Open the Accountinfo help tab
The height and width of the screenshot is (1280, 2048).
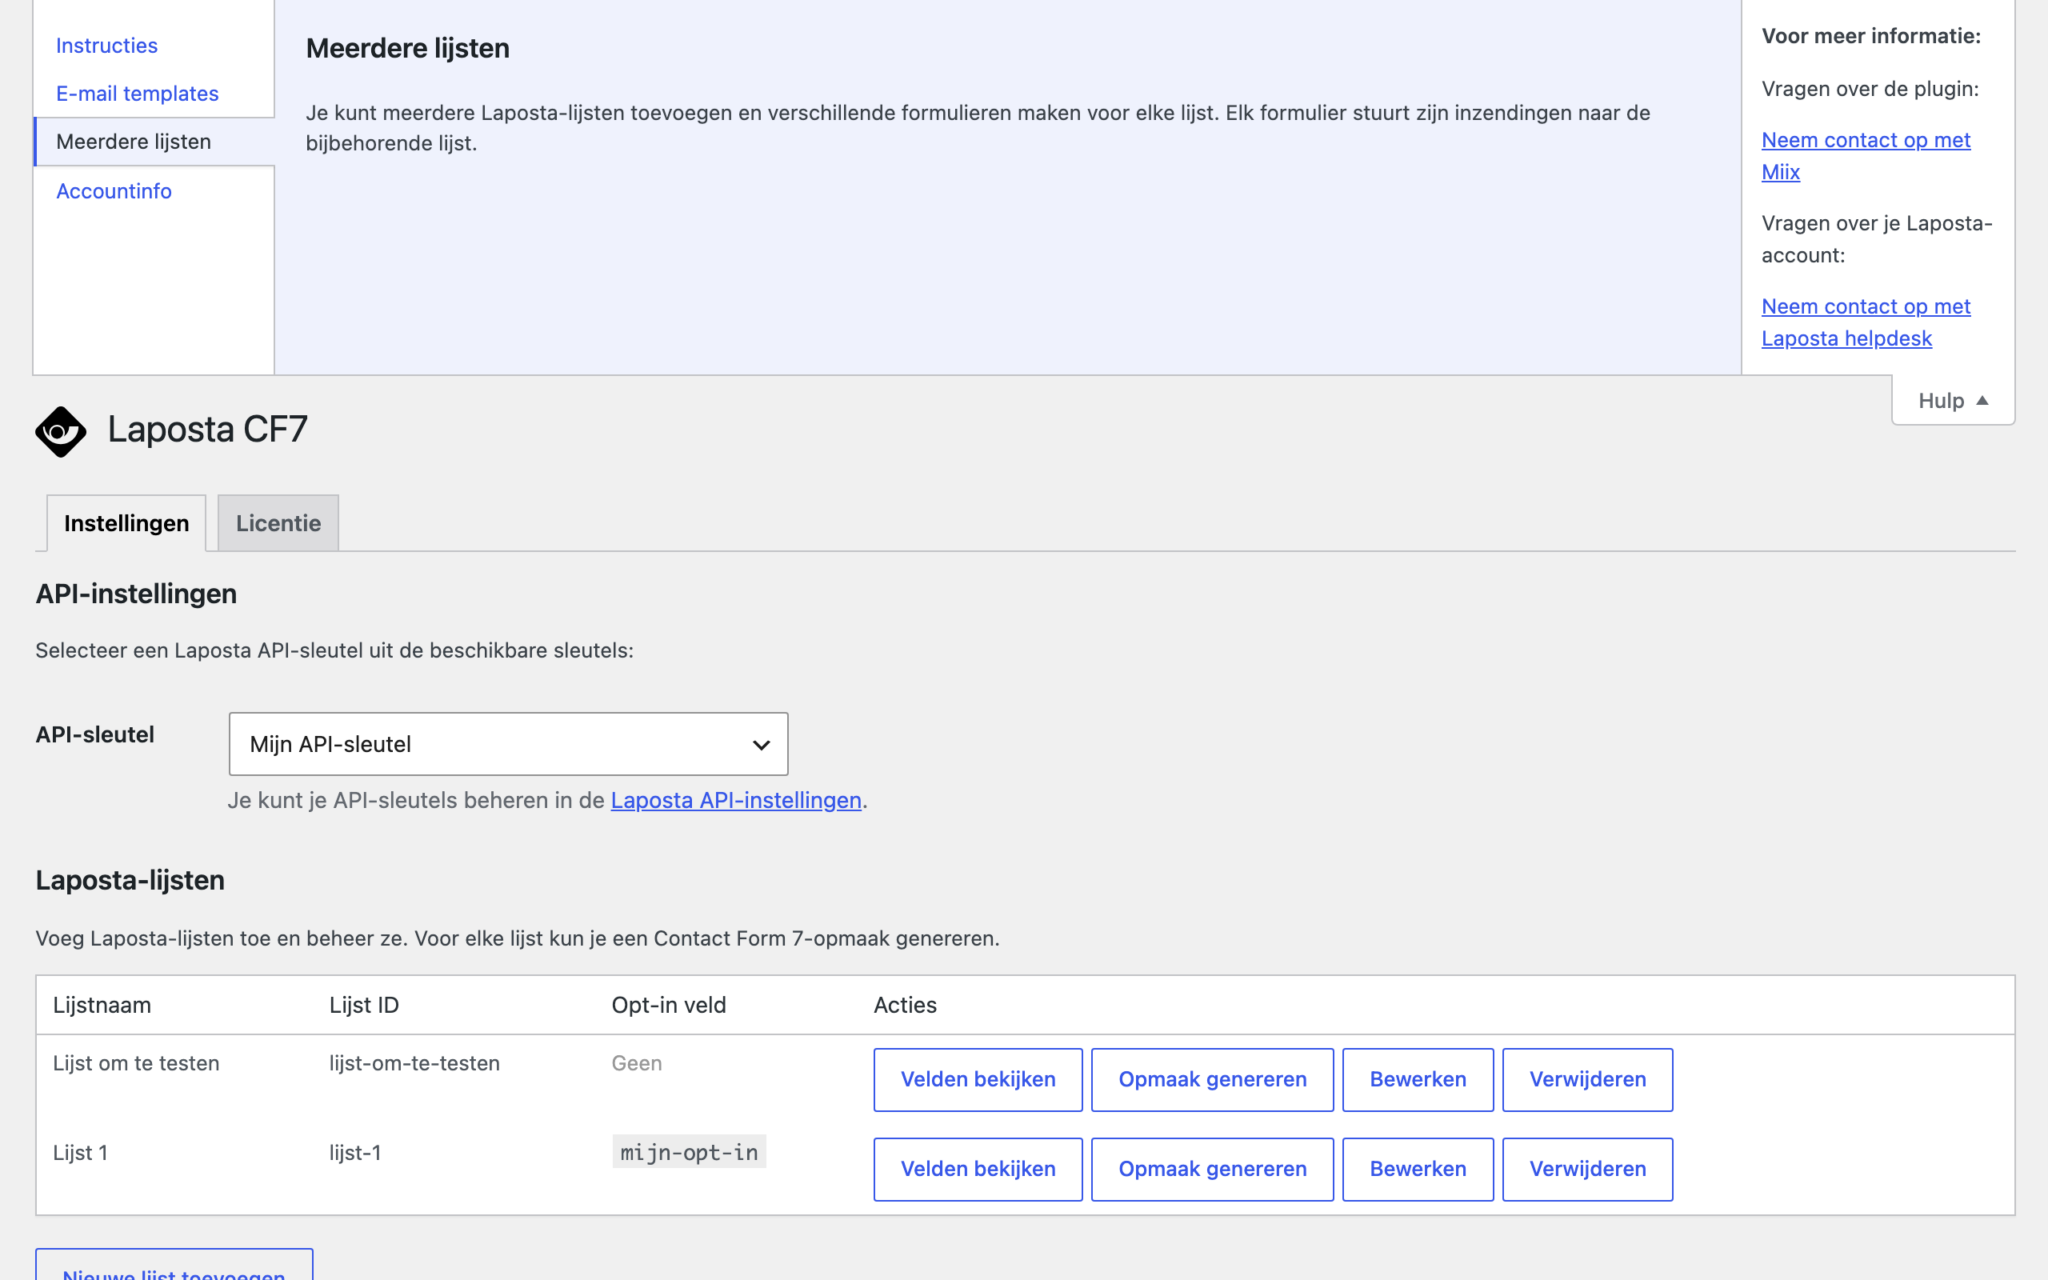[x=114, y=191]
